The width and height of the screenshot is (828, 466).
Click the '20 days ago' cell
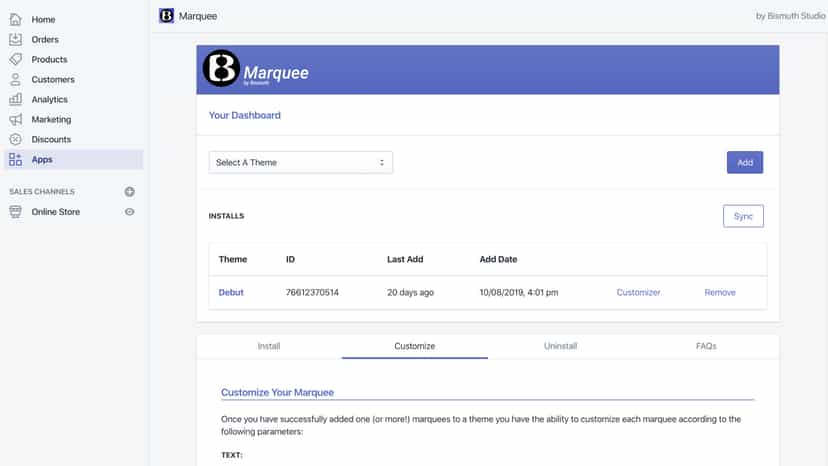click(410, 293)
